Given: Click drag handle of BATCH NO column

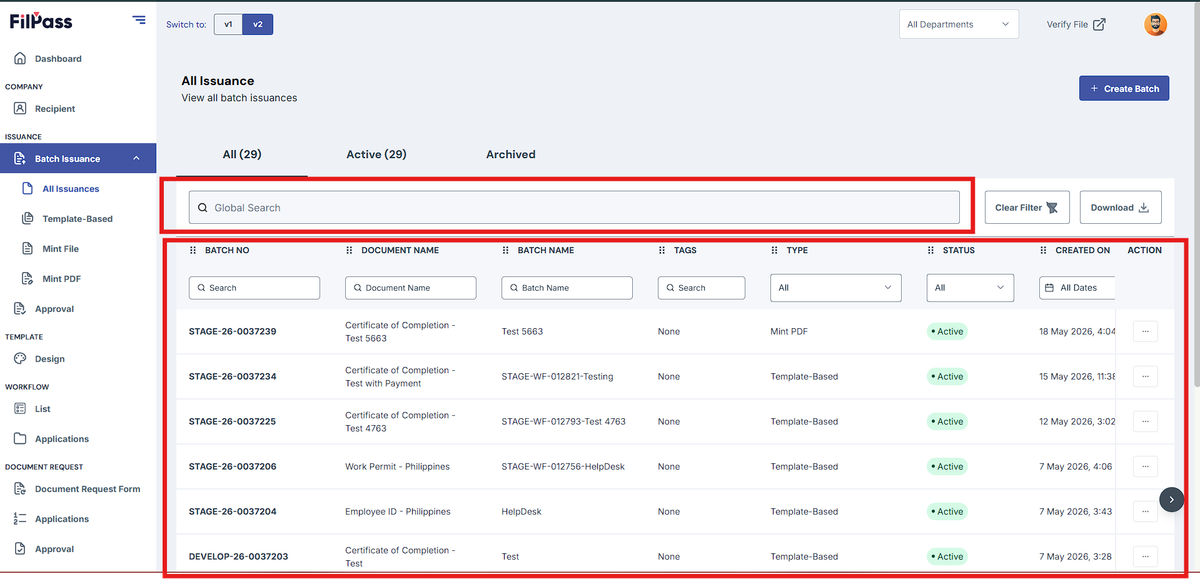Looking at the screenshot, I should (x=193, y=250).
